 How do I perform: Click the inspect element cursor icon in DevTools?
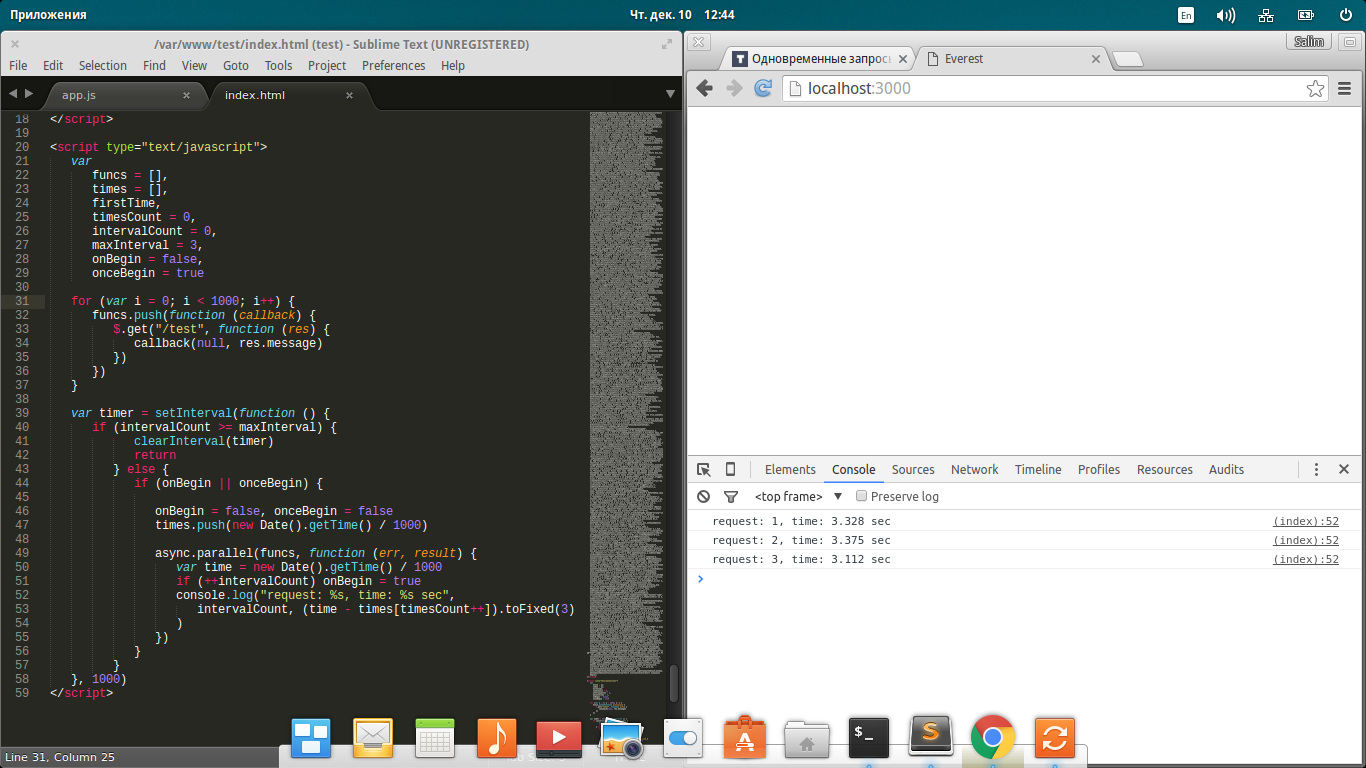[704, 469]
